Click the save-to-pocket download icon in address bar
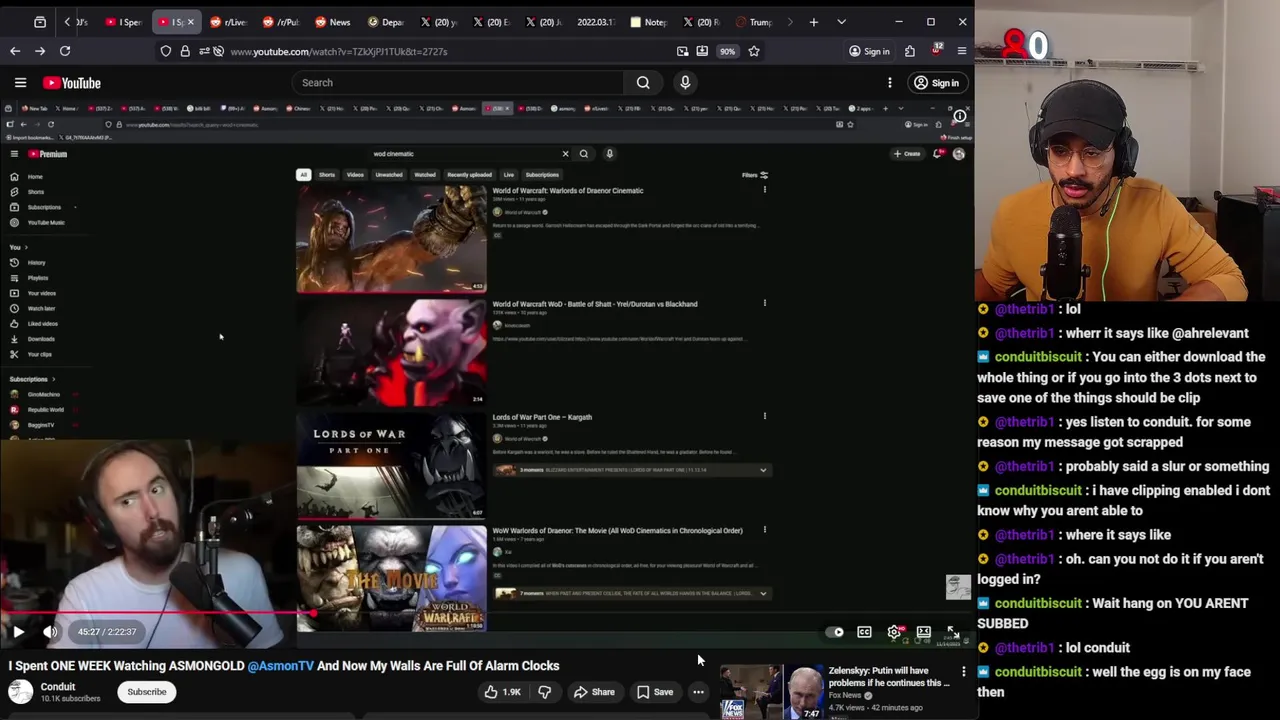 (x=702, y=51)
